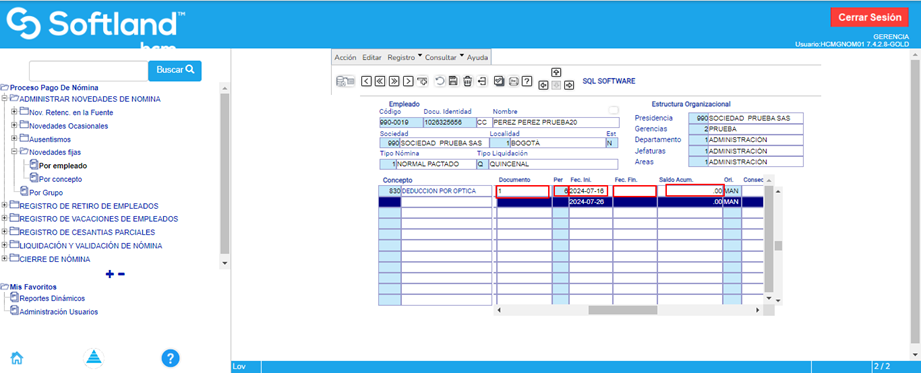Jump to last record with double right arrow
Image resolution: width=921 pixels, height=373 pixels.
394,81
